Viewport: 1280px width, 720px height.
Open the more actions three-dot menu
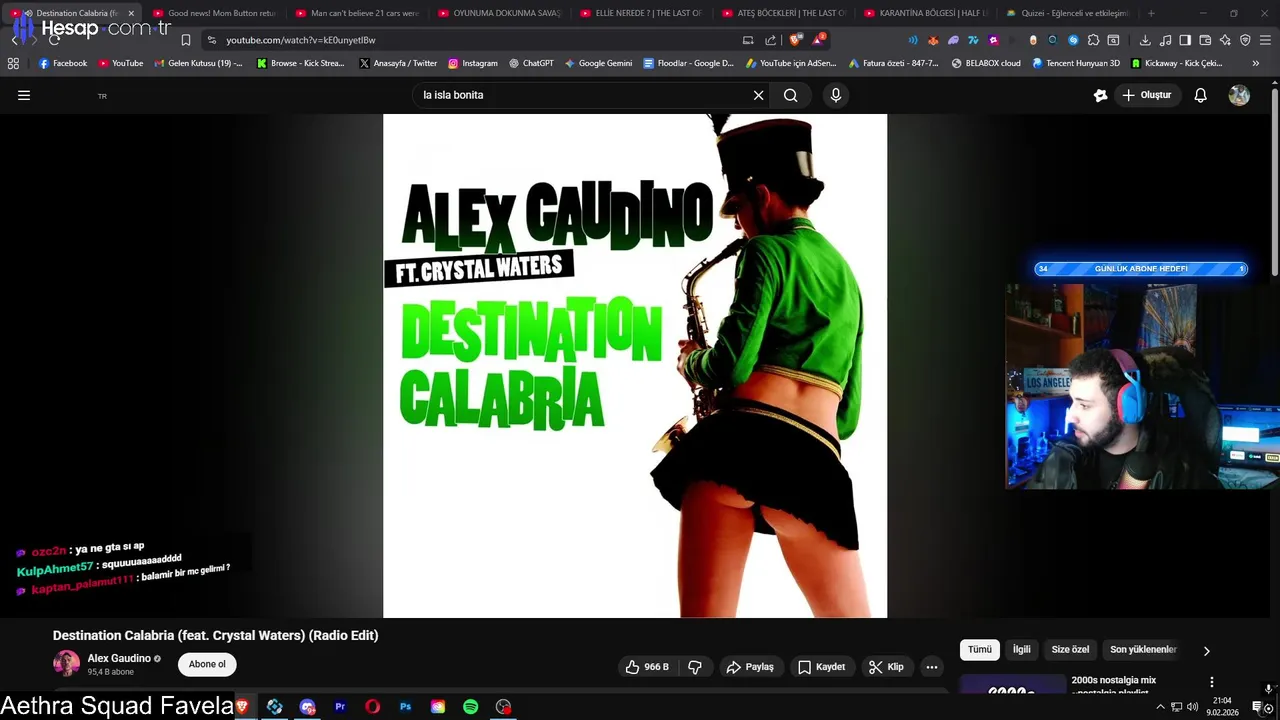coord(932,667)
